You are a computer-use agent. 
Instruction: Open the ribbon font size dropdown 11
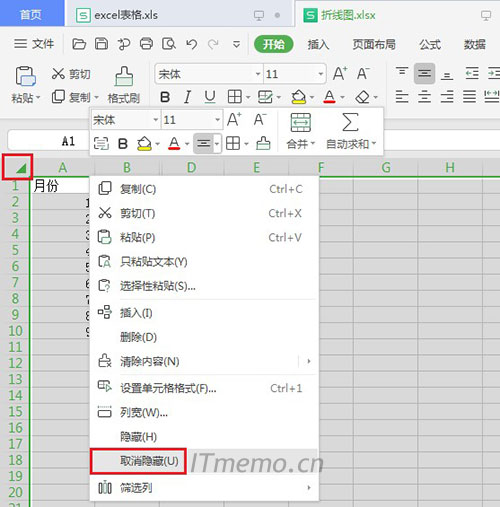click(320, 74)
